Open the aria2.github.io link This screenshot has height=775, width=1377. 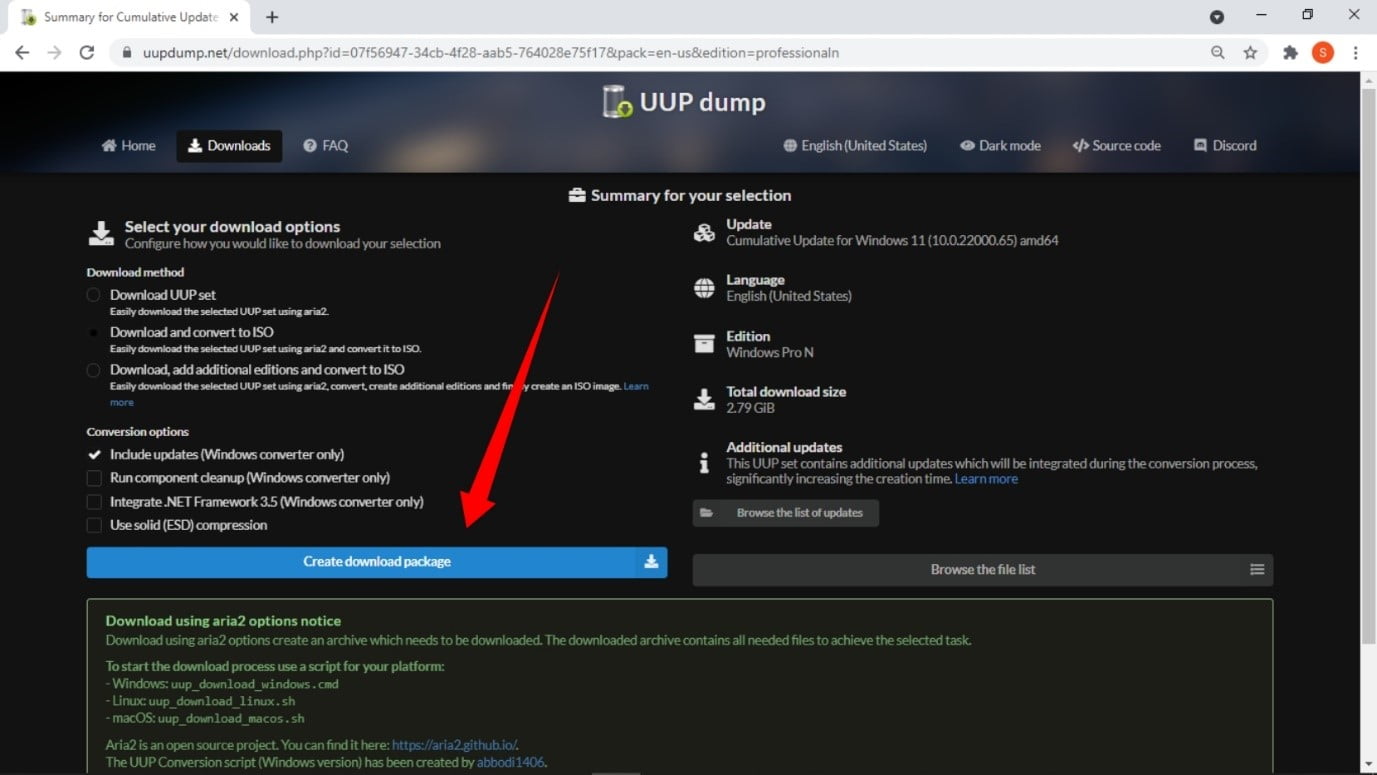pos(454,745)
